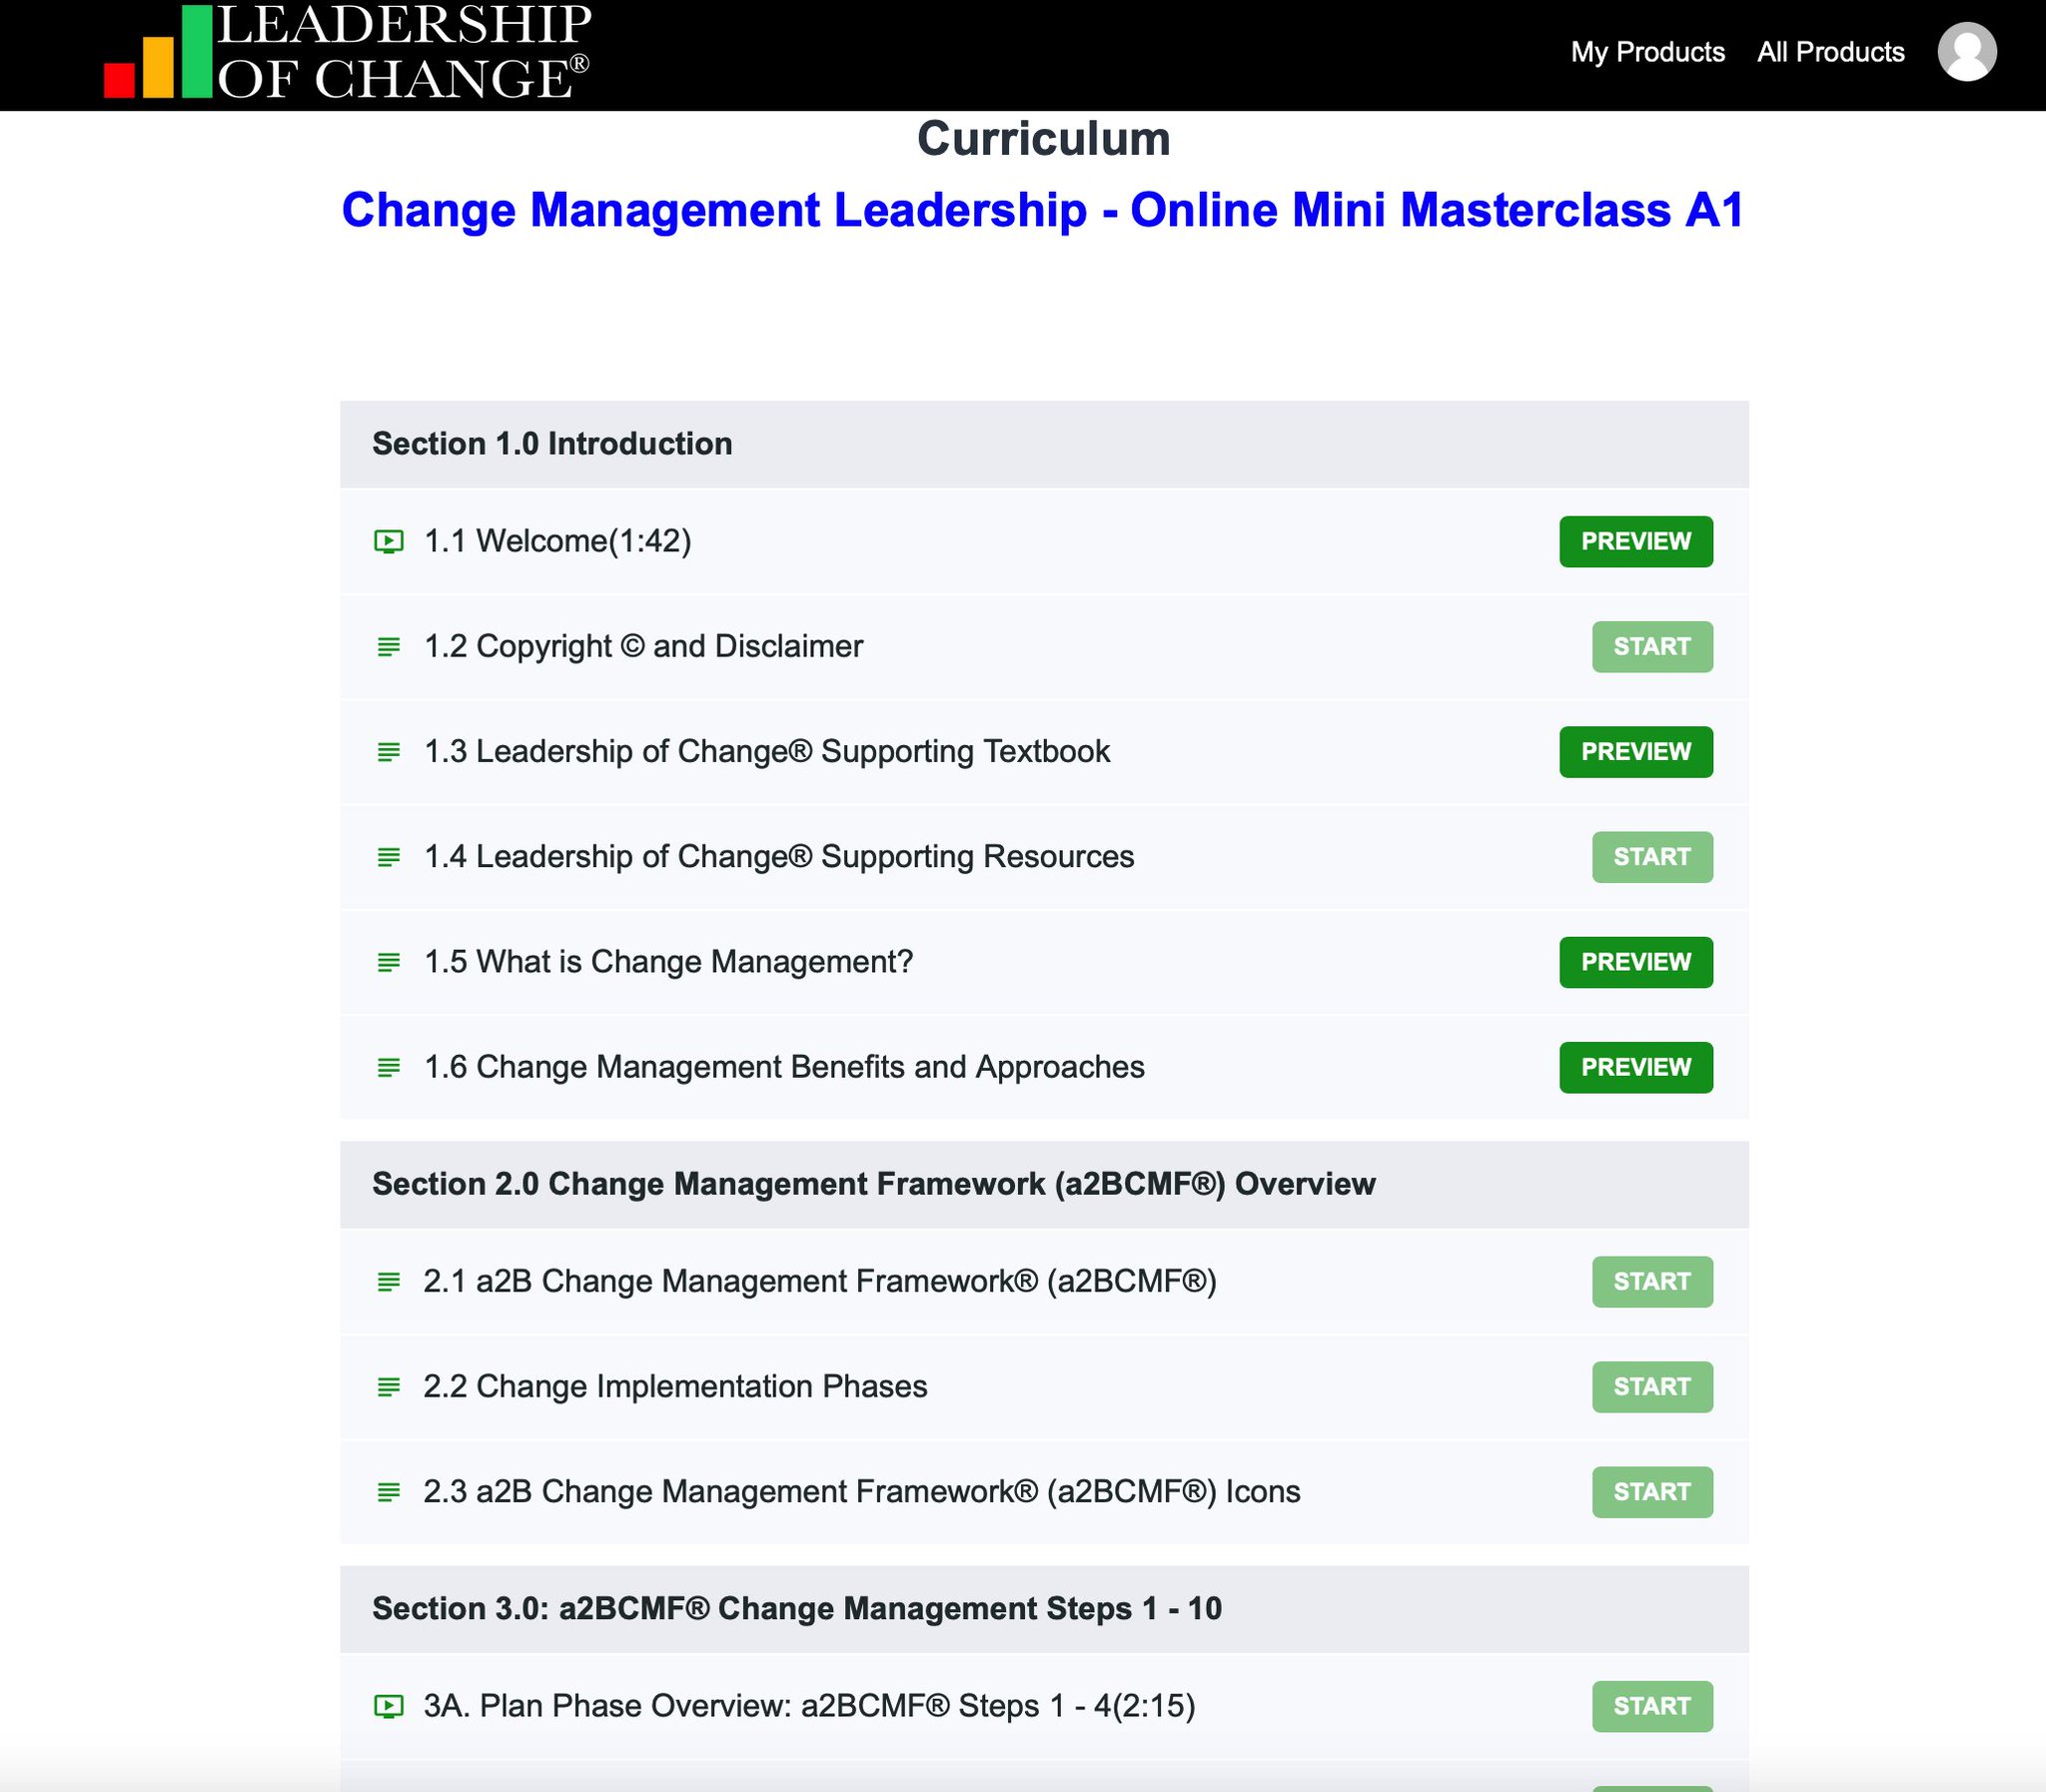This screenshot has width=2046, height=1792.
Task: Click the document icon next to 1.4 Supporting Resources
Action: (389, 857)
